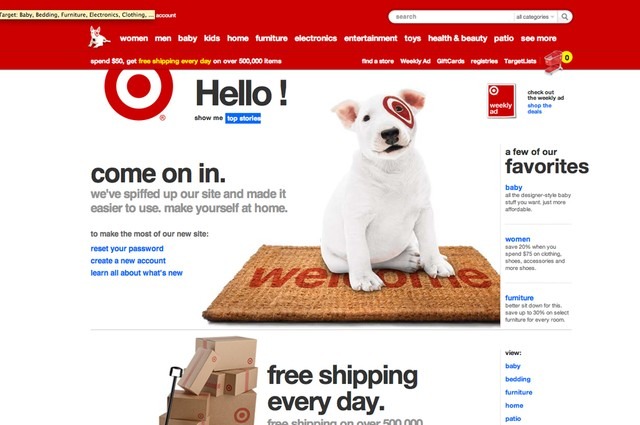
Task: Go to the health & beauty section
Action: [x=457, y=38]
